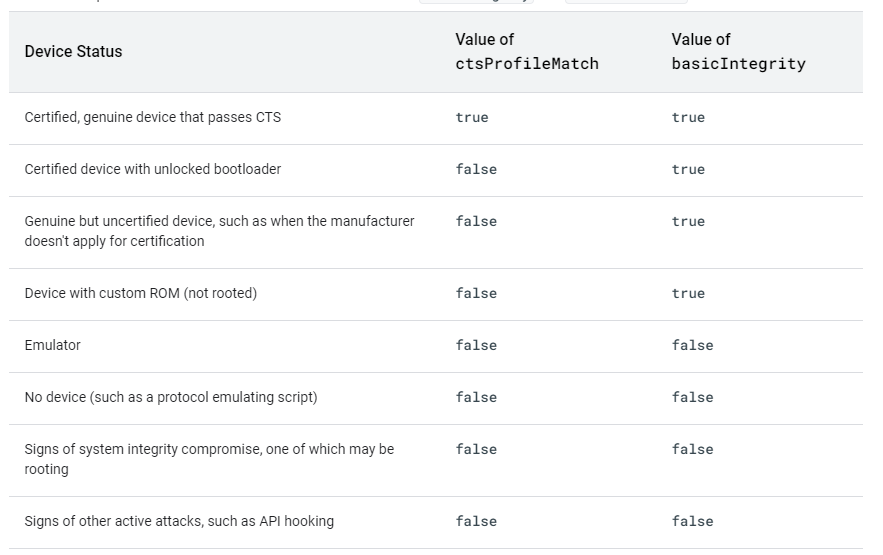The image size is (883, 555).
Task: Click ctsProfileMatch 'false' for API hooking row
Action: (476, 522)
